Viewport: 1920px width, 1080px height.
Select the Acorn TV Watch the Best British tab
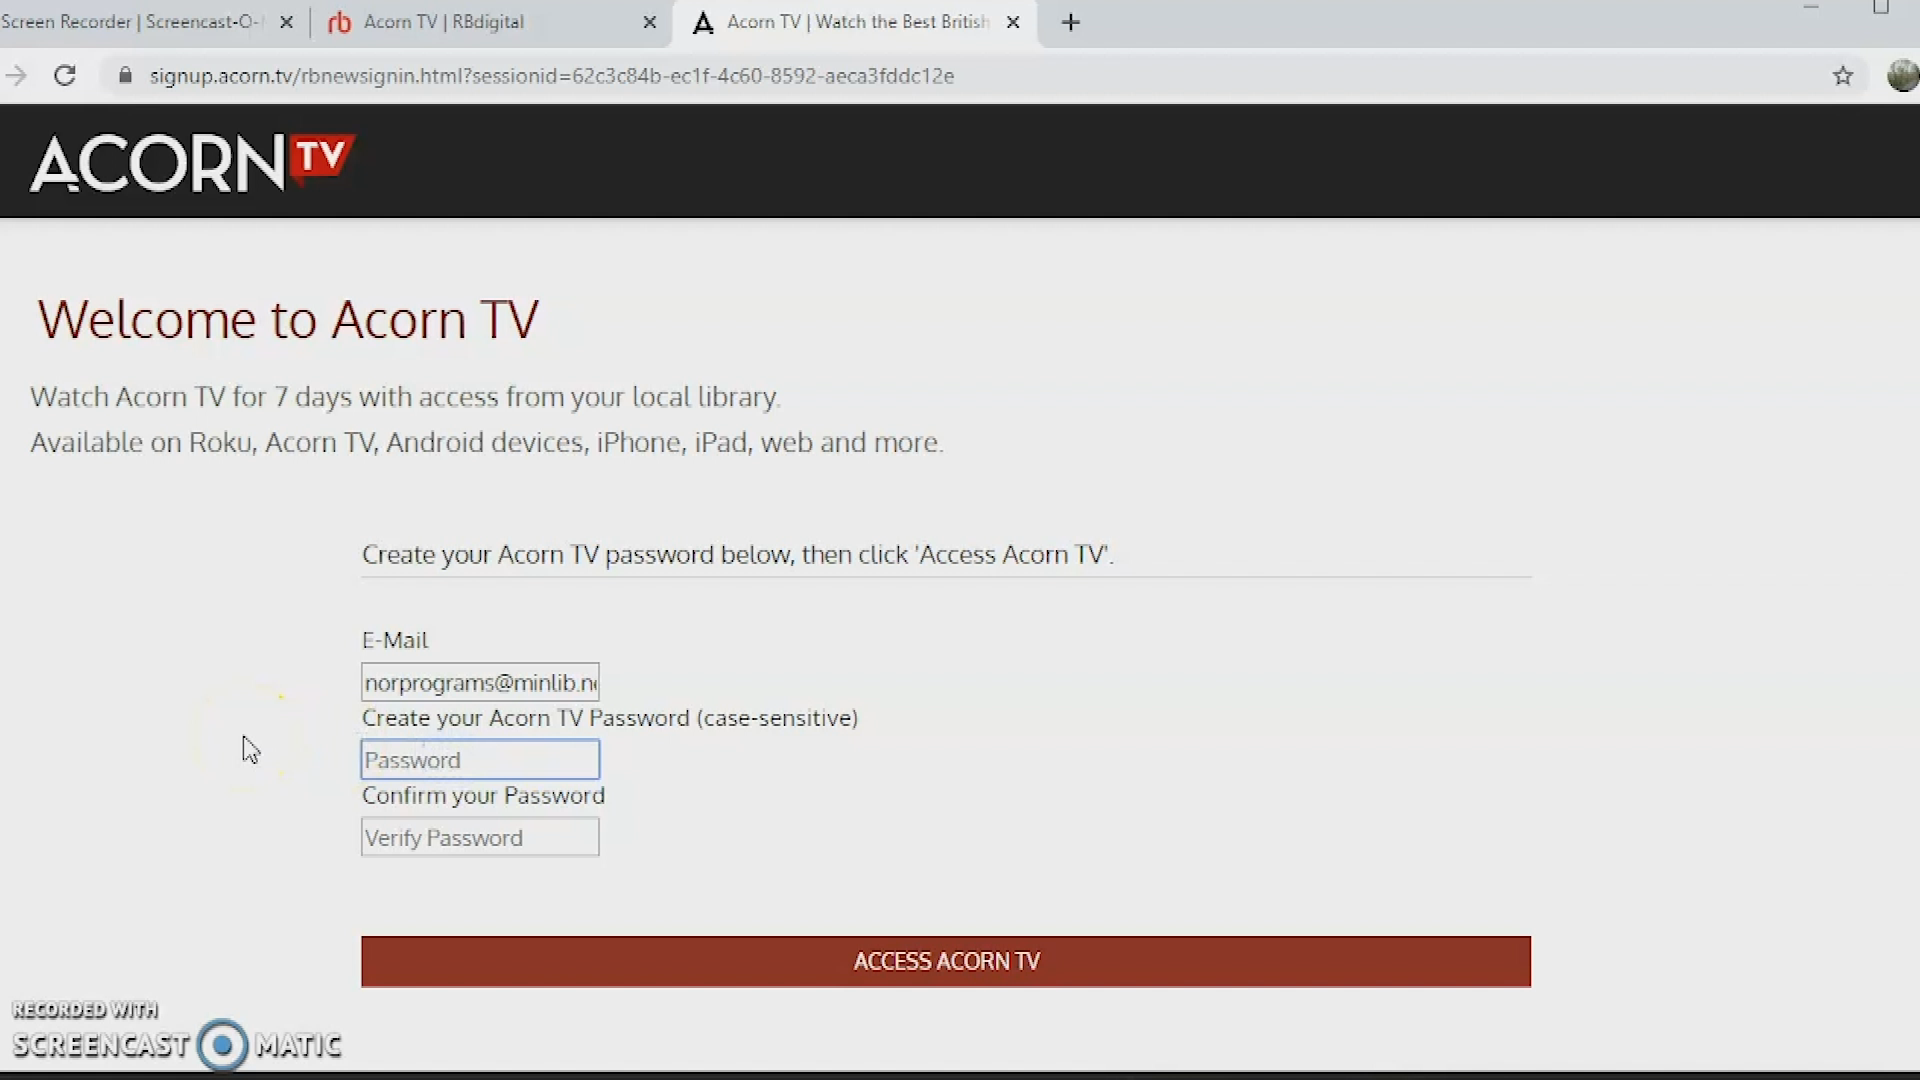point(856,22)
